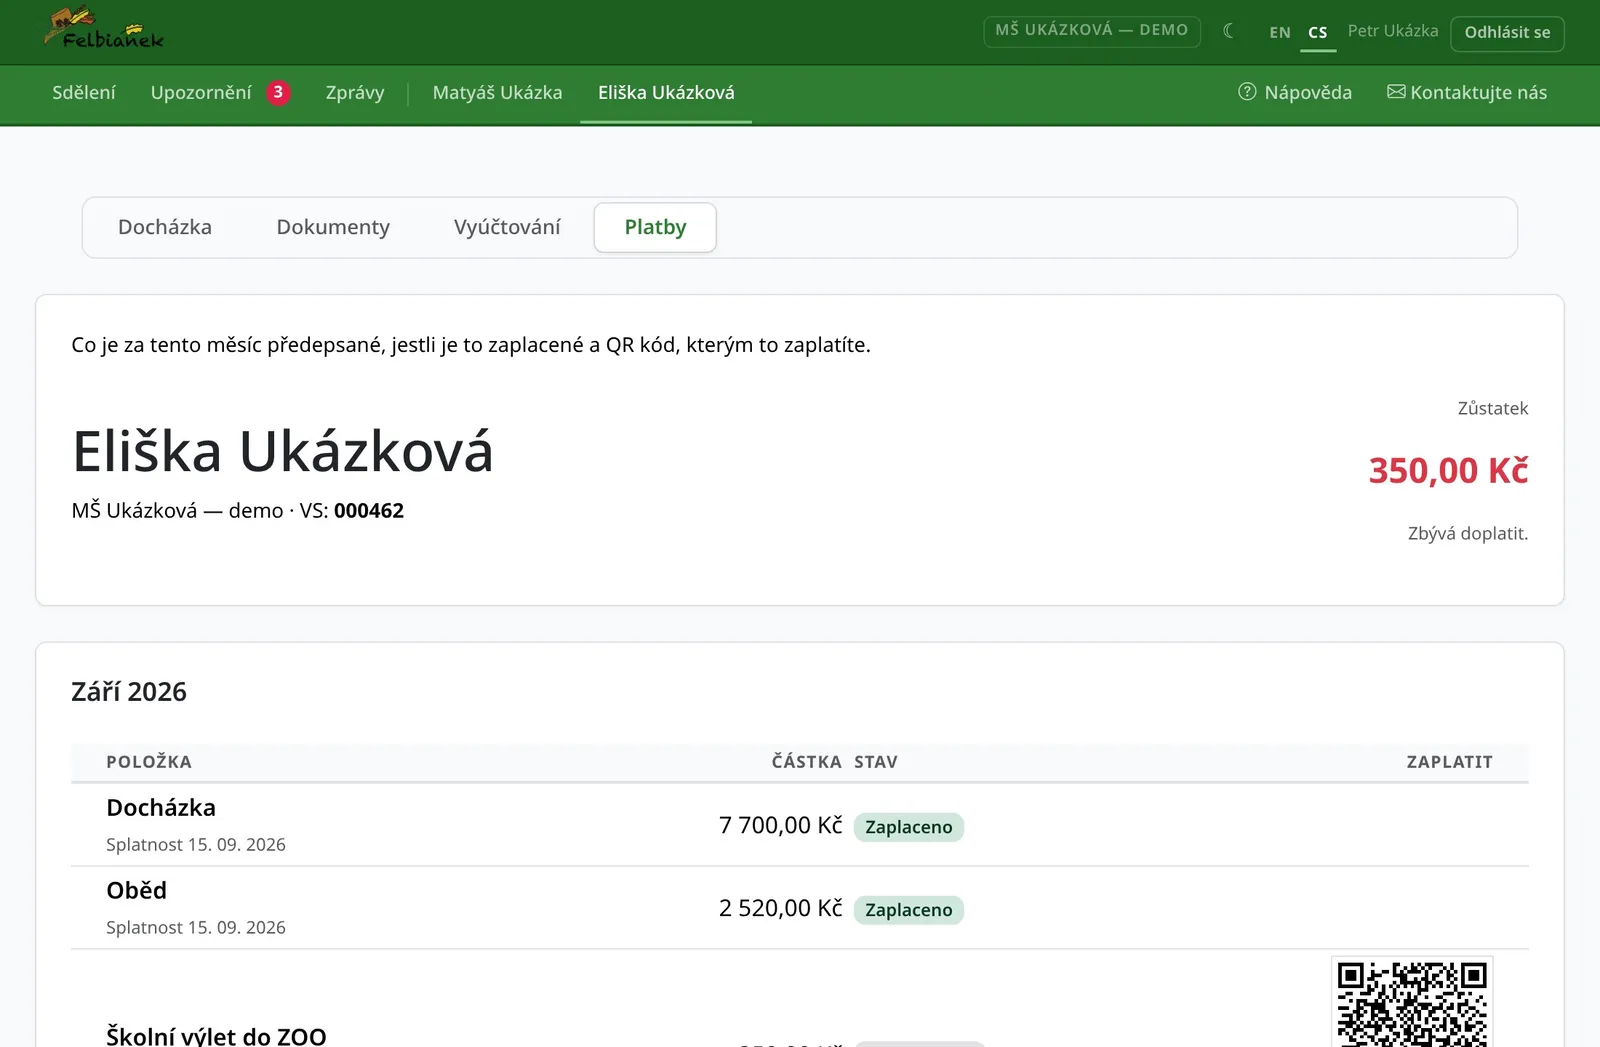
Task: Click the Nápověda question mark icon
Action: pos(1247,92)
